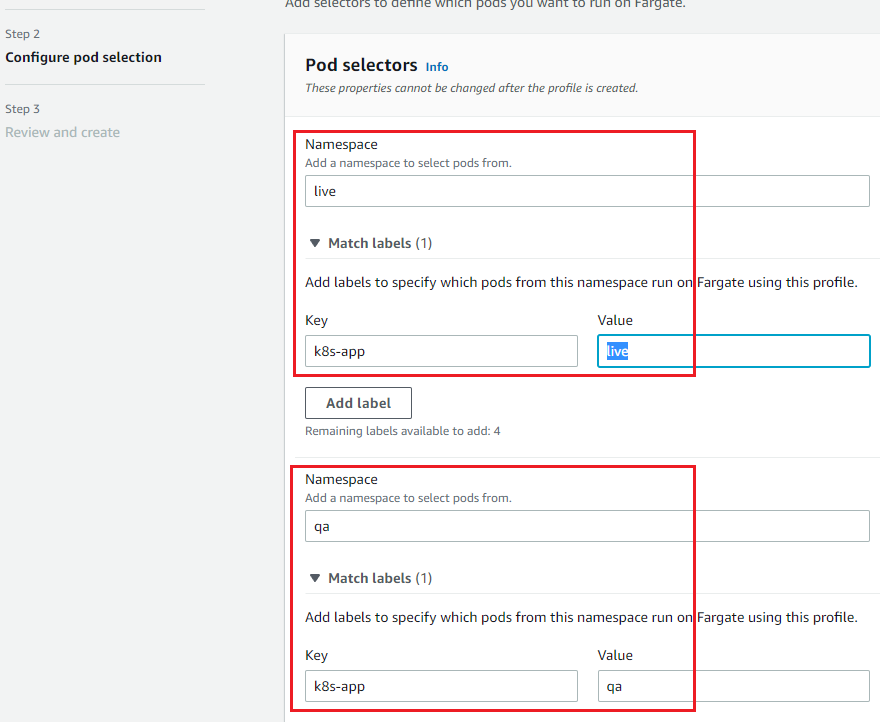The image size is (880, 722).
Task: Click the Pod selectors heading
Action: tap(361, 65)
